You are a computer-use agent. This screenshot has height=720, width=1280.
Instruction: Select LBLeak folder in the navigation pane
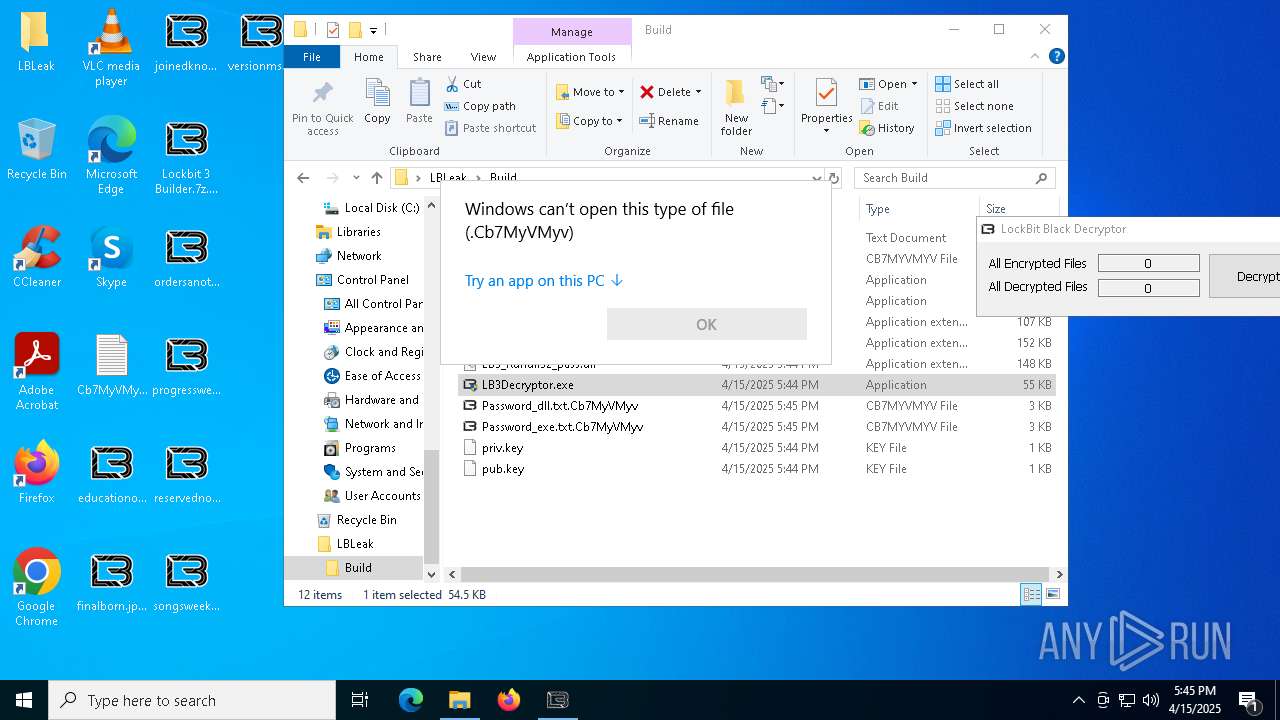[x=355, y=544]
